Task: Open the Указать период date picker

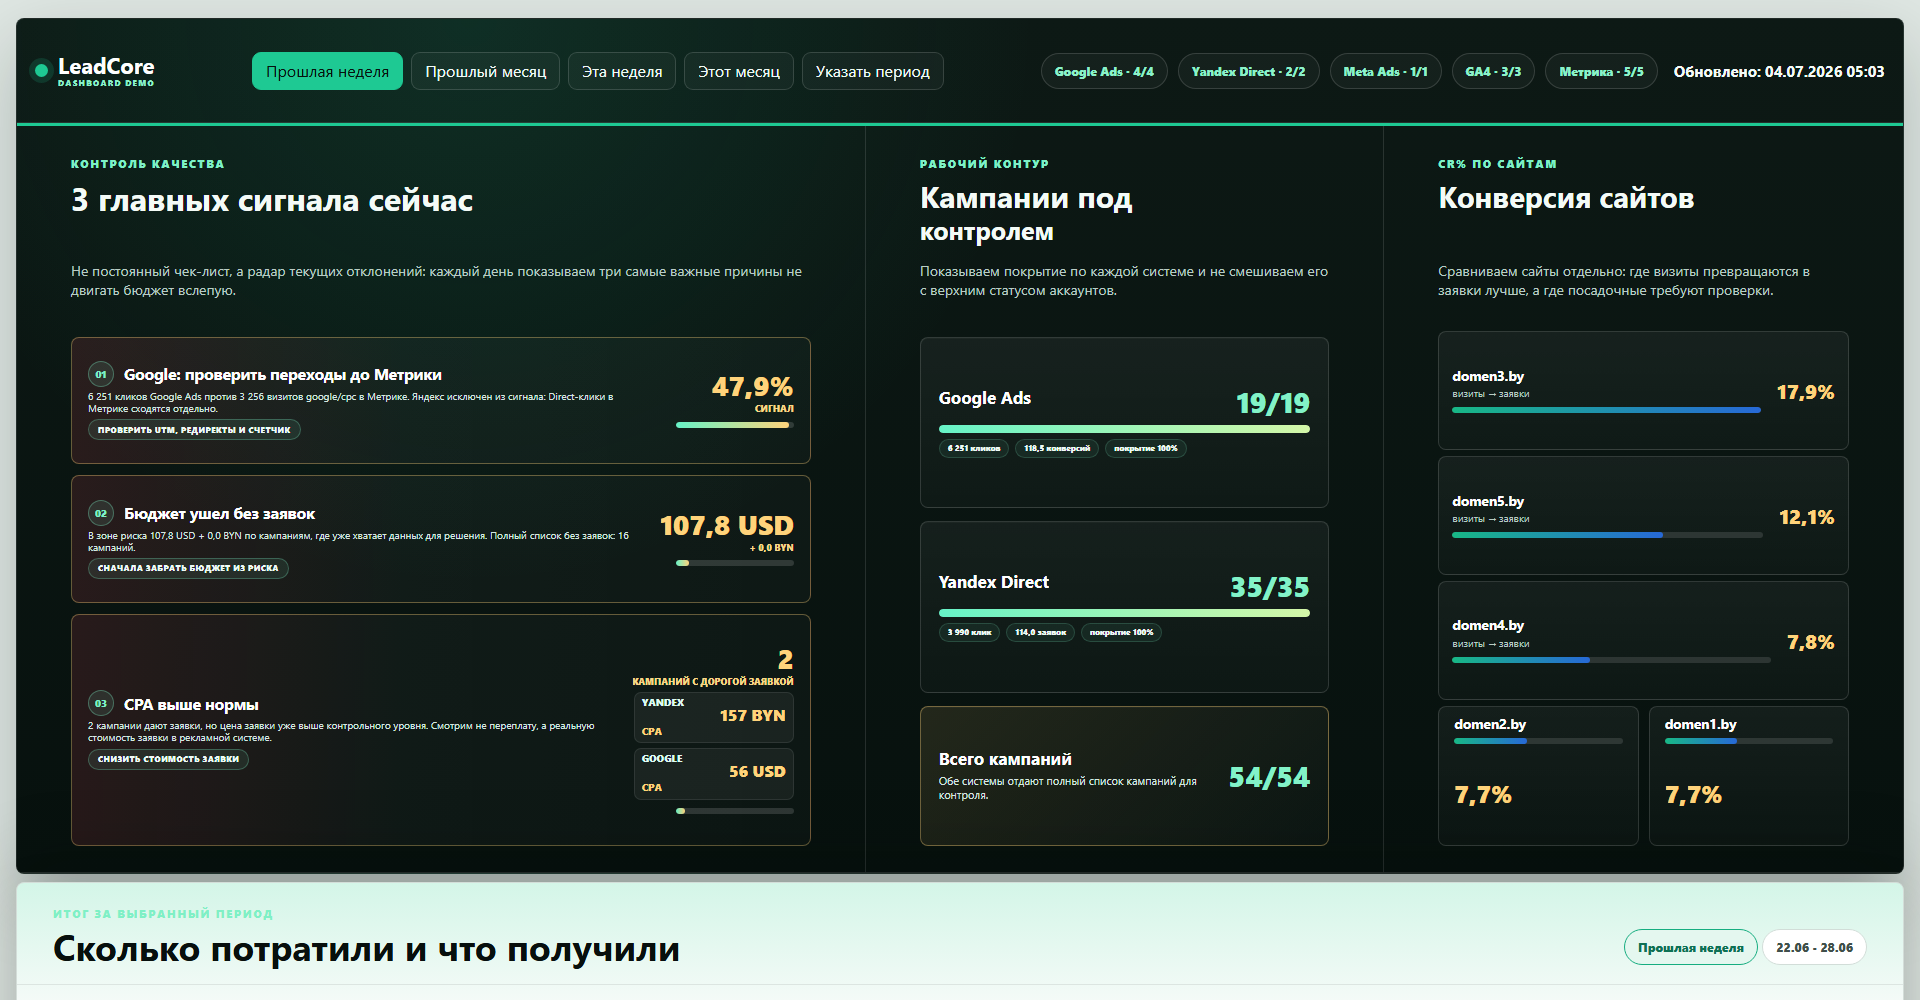Action: coord(872,71)
